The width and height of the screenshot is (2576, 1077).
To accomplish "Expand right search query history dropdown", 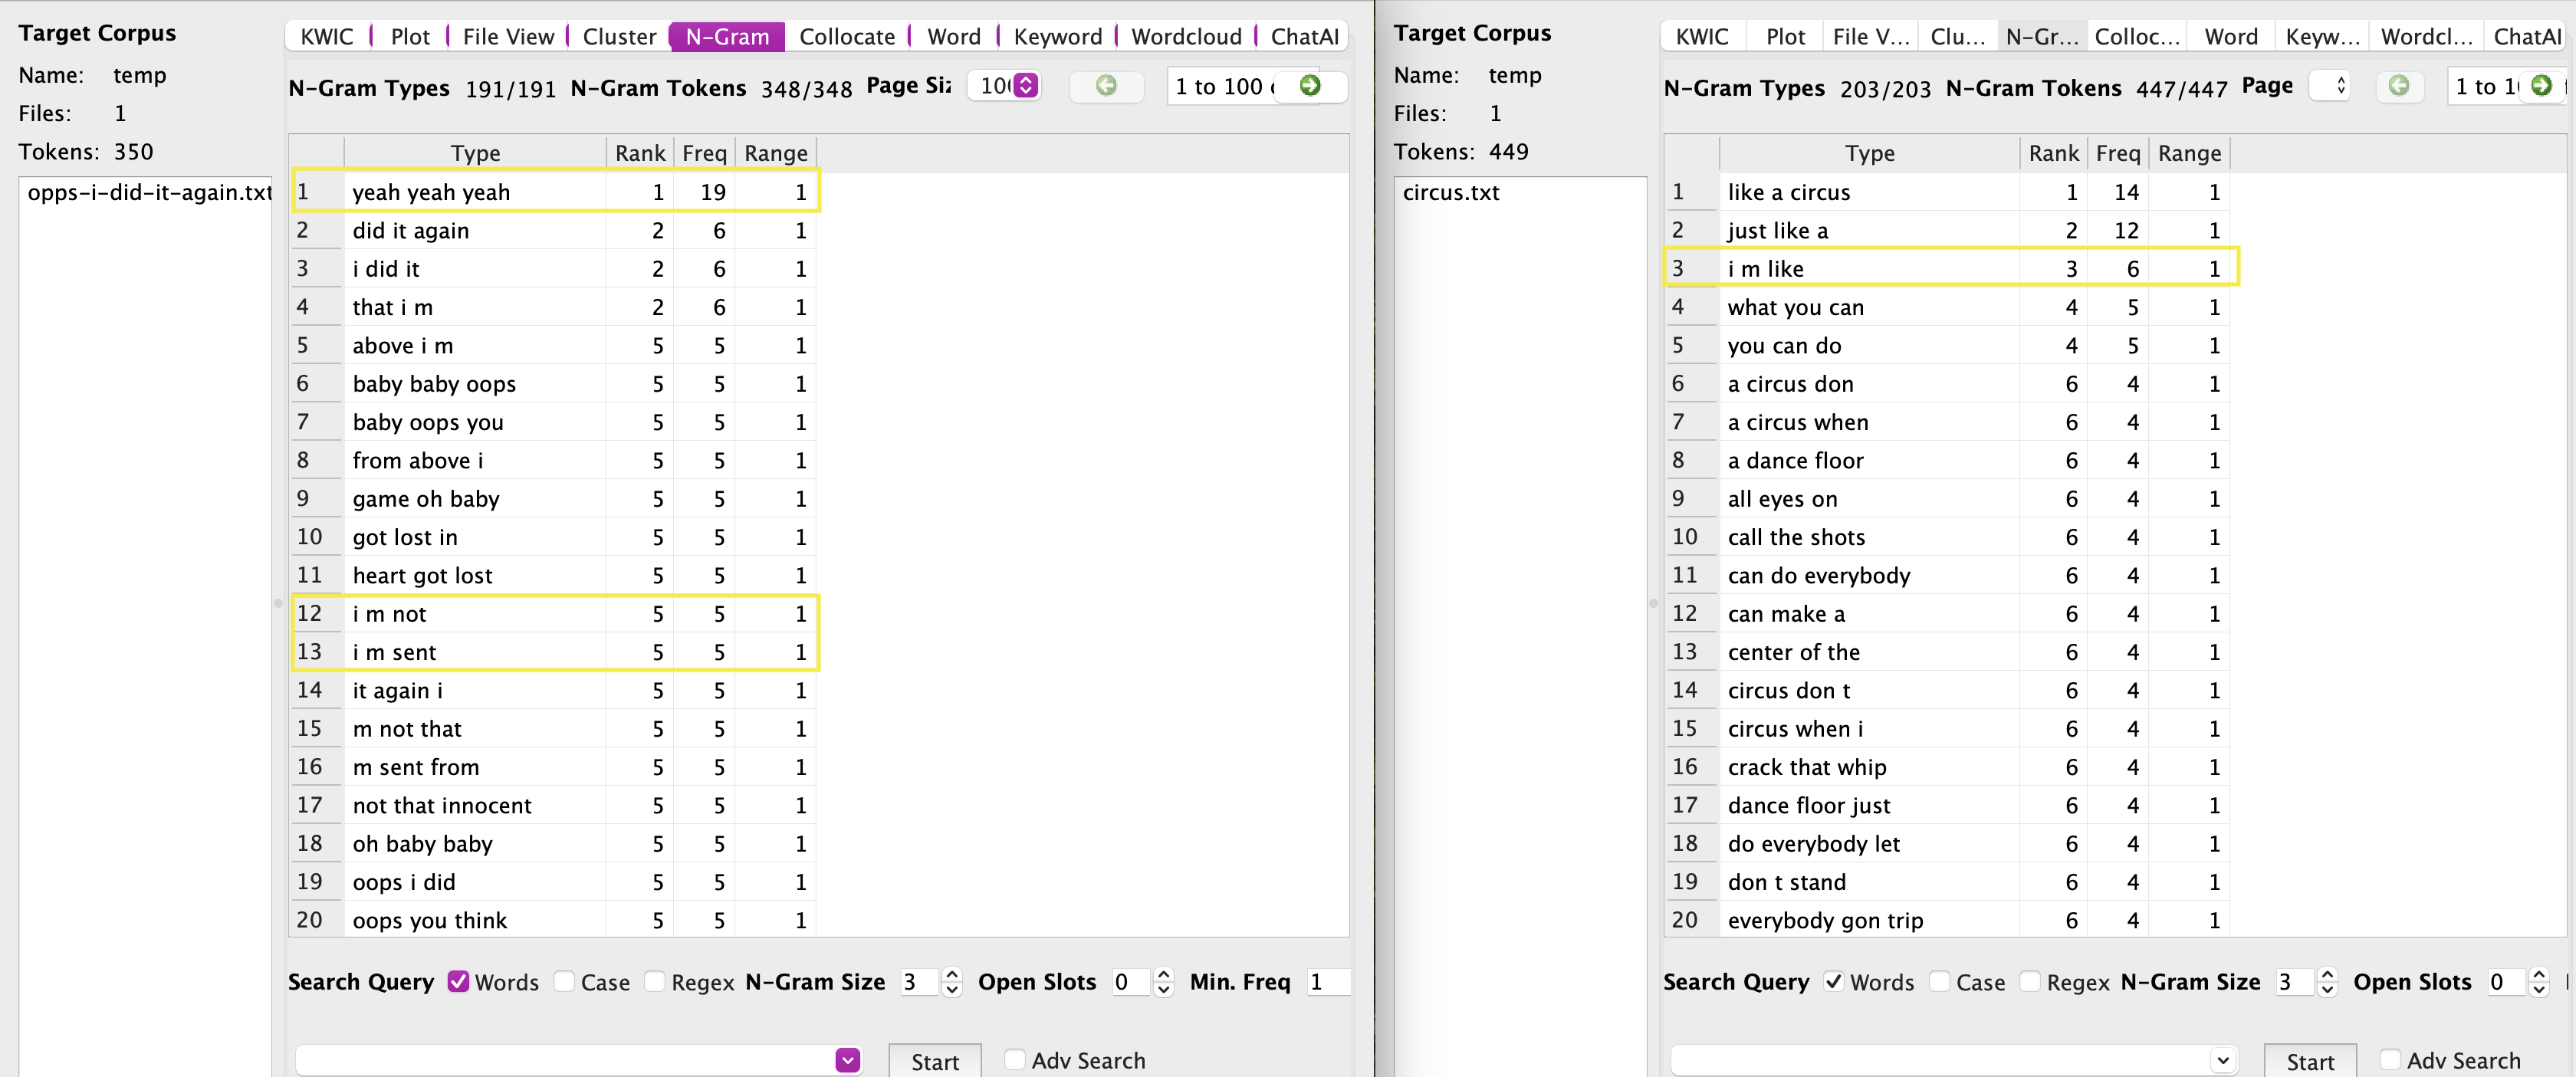I will 2222,1060.
